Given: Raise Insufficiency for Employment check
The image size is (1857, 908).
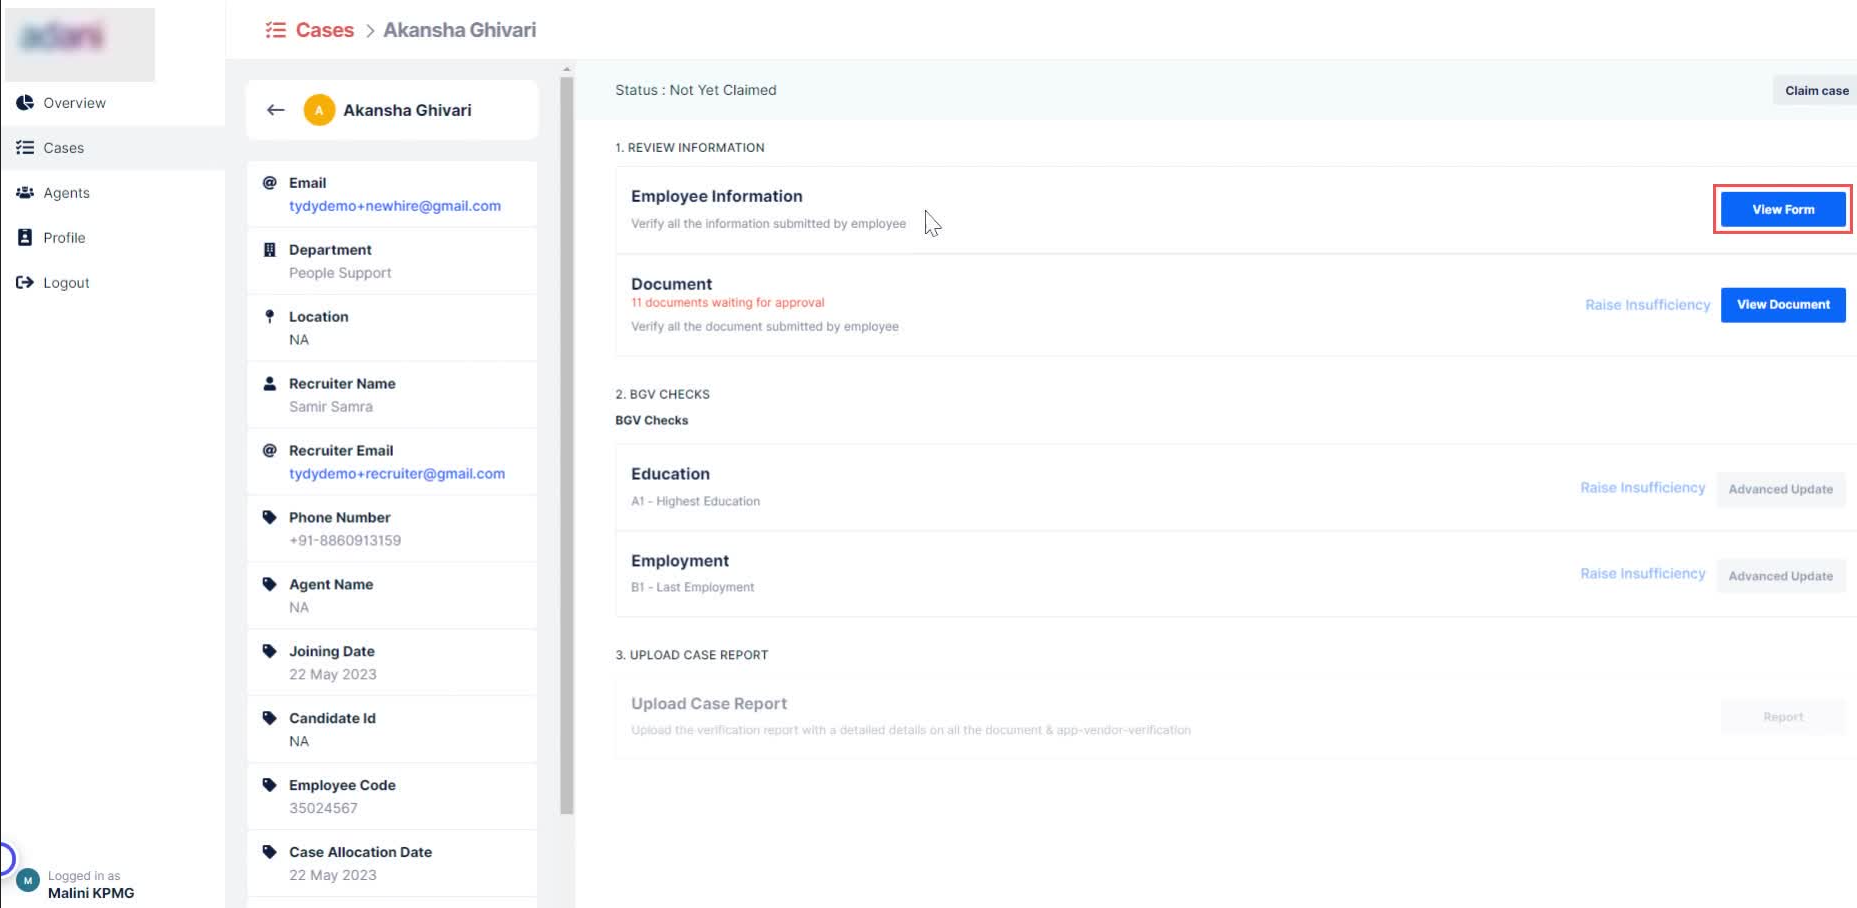Looking at the screenshot, I should 1643,574.
